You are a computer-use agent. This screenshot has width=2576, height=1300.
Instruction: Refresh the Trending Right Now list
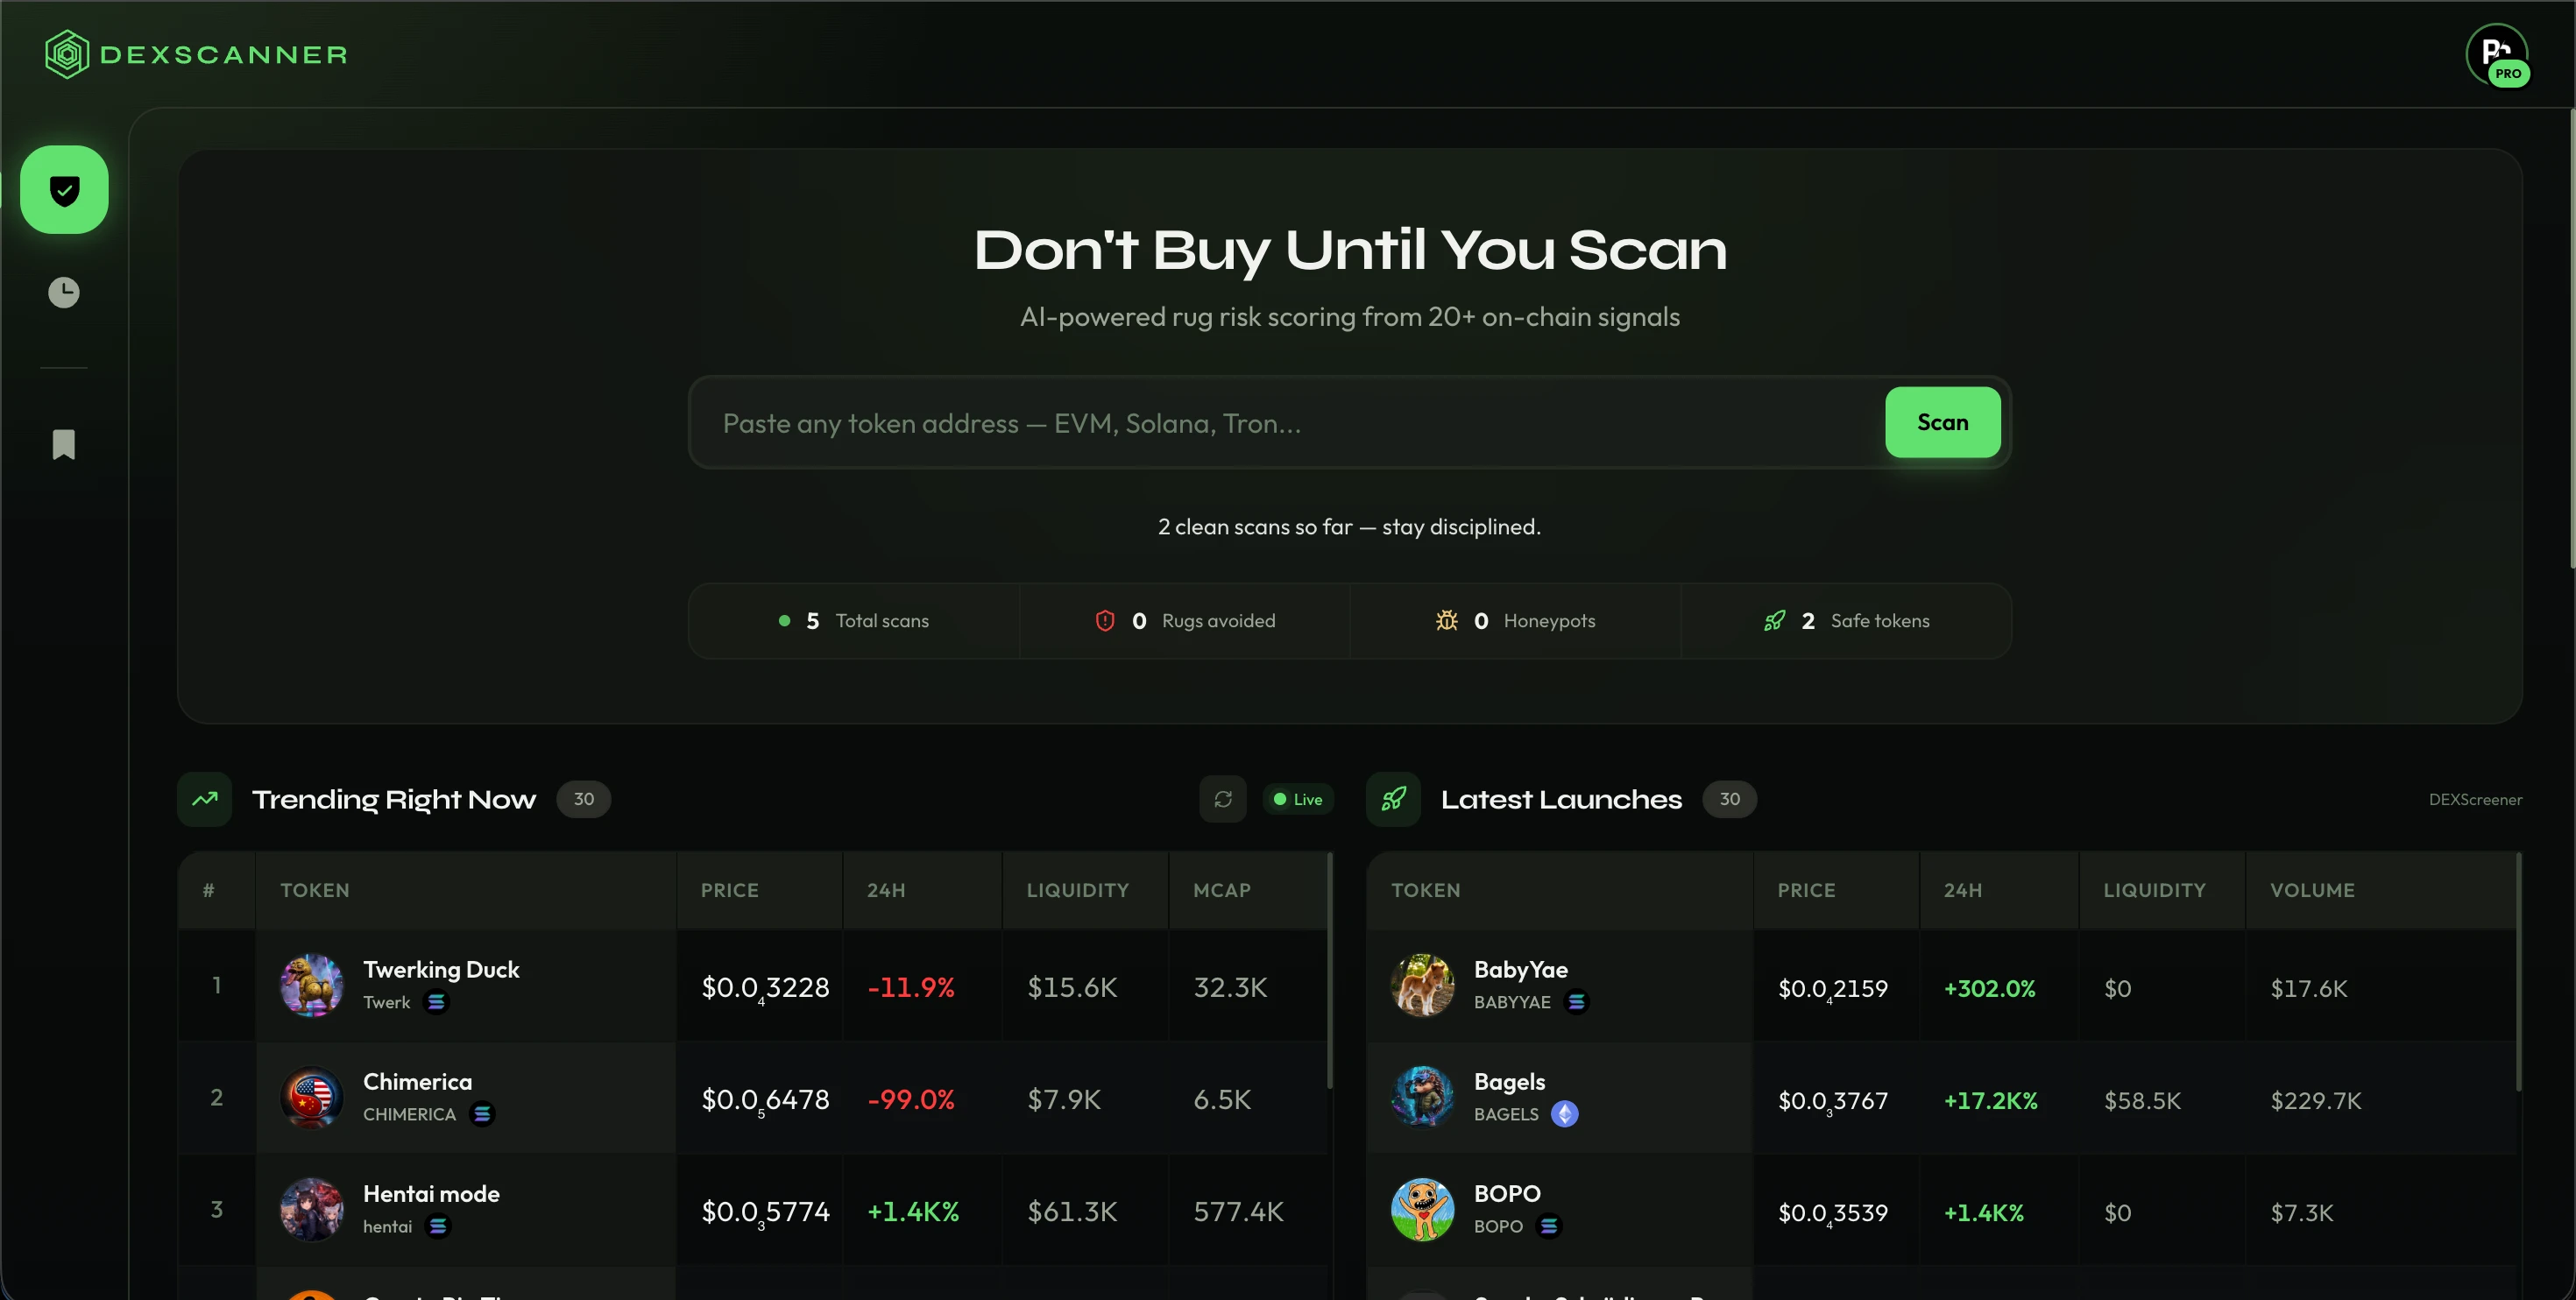(1223, 799)
